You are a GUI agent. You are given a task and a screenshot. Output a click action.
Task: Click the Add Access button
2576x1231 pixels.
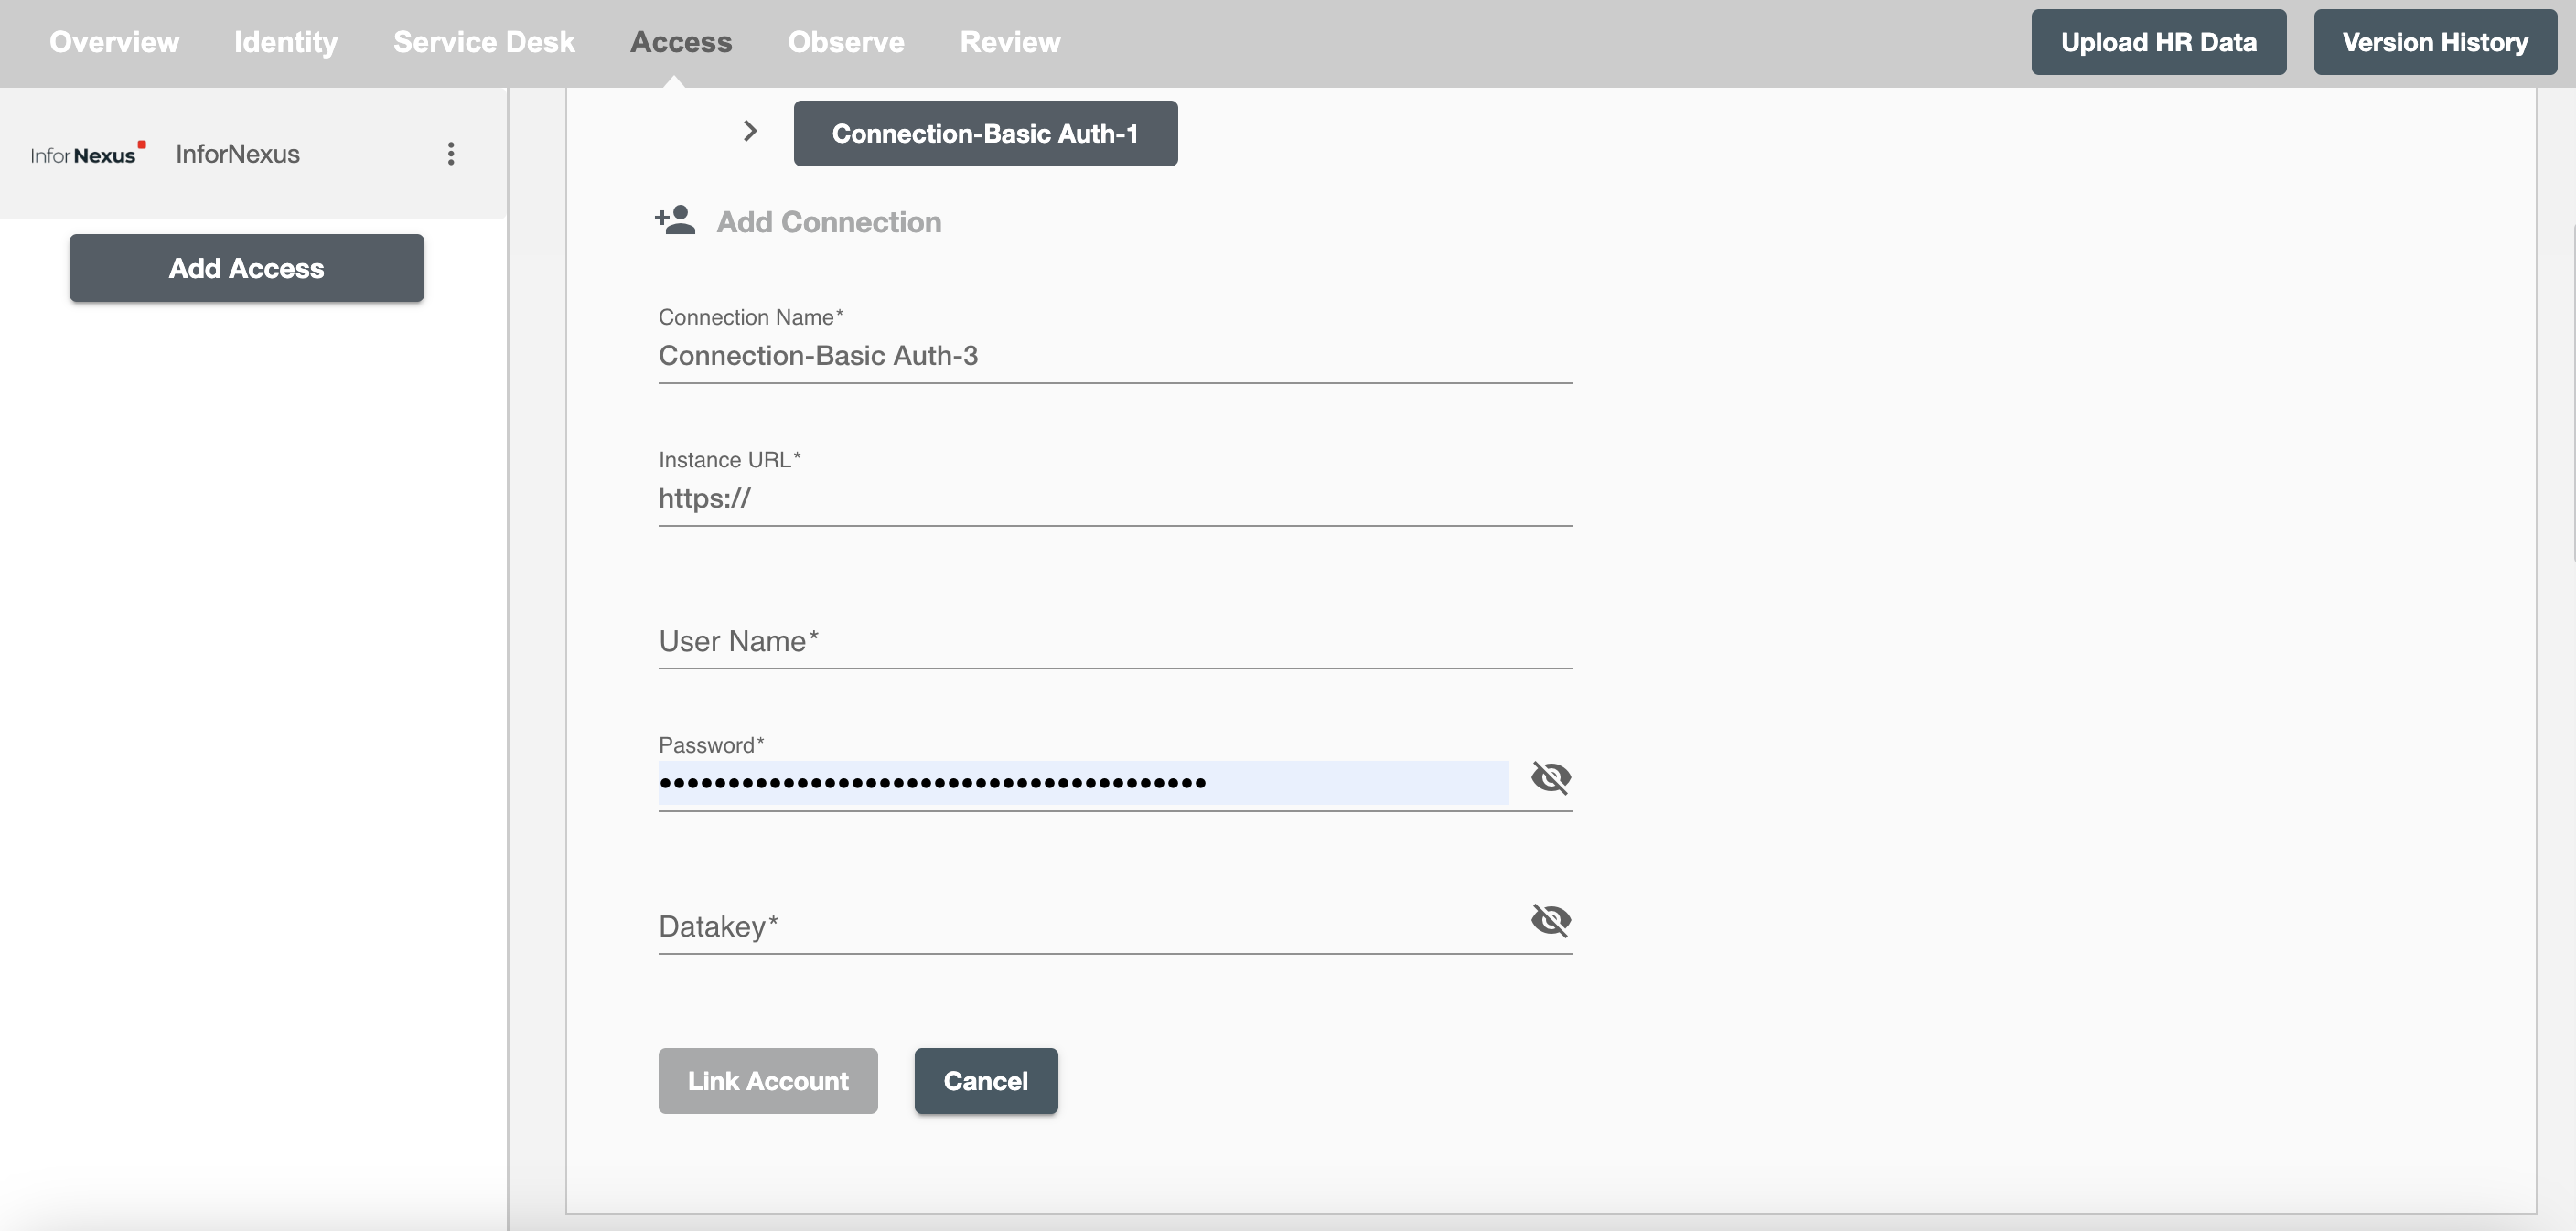[x=246, y=268]
